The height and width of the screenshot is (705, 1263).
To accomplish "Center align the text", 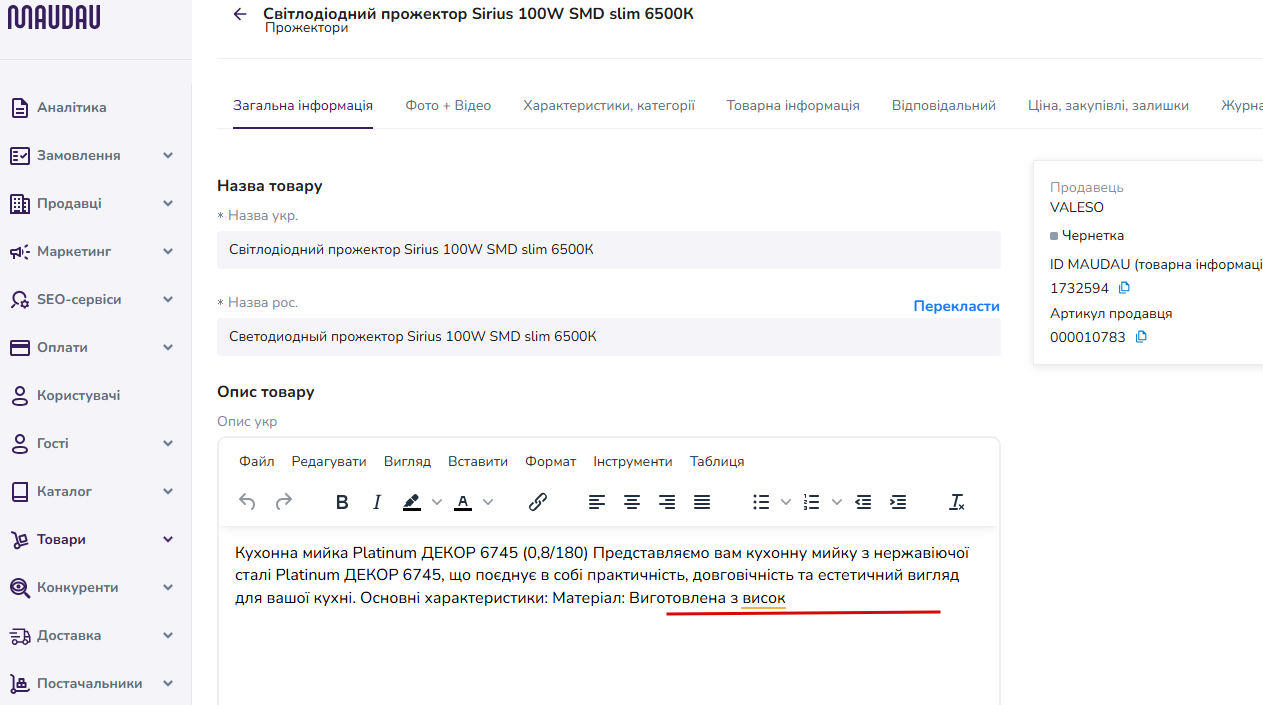I will [x=632, y=502].
